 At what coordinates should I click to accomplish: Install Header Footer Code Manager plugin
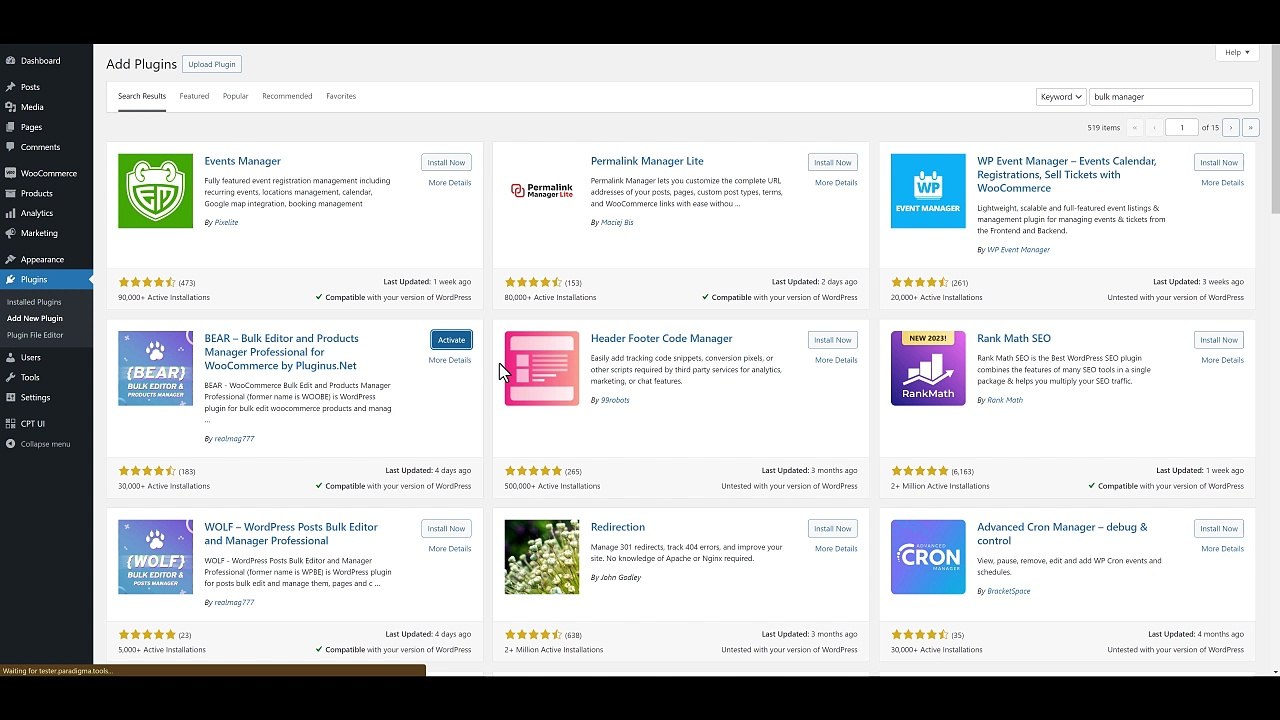click(x=833, y=340)
